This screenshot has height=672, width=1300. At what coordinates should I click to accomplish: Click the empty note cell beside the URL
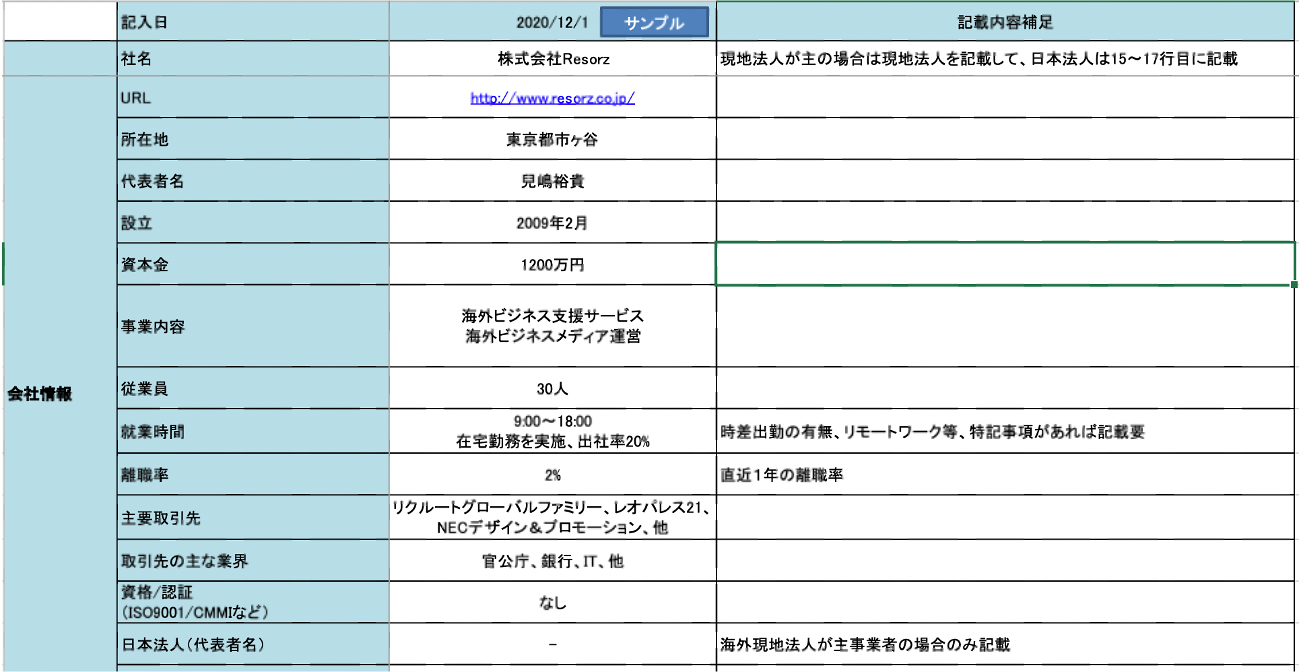(1007, 98)
